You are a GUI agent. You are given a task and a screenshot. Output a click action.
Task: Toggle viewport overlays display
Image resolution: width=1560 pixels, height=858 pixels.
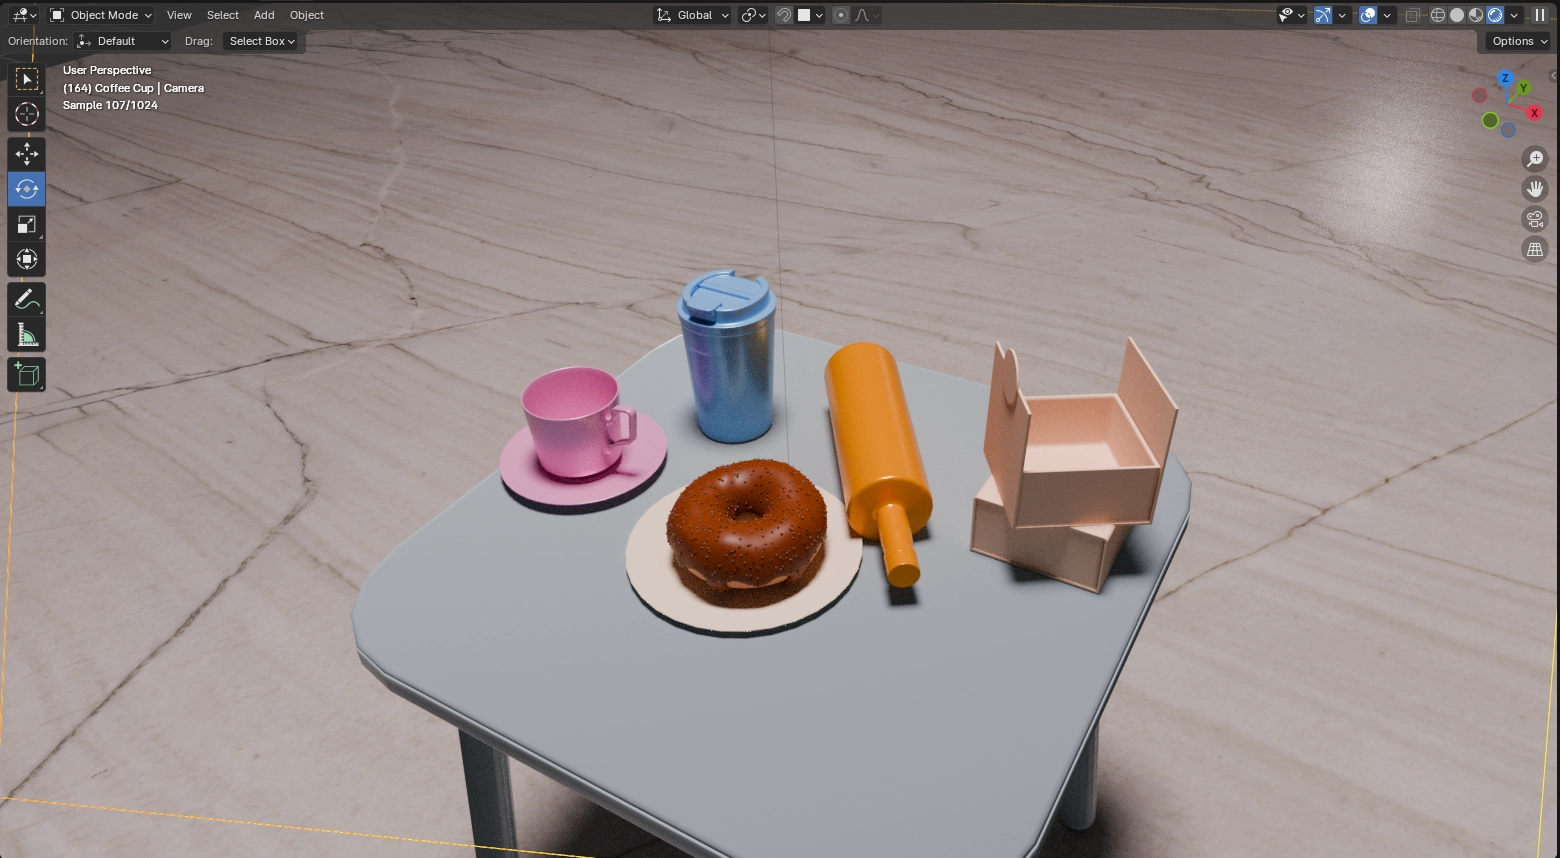[x=1368, y=15]
